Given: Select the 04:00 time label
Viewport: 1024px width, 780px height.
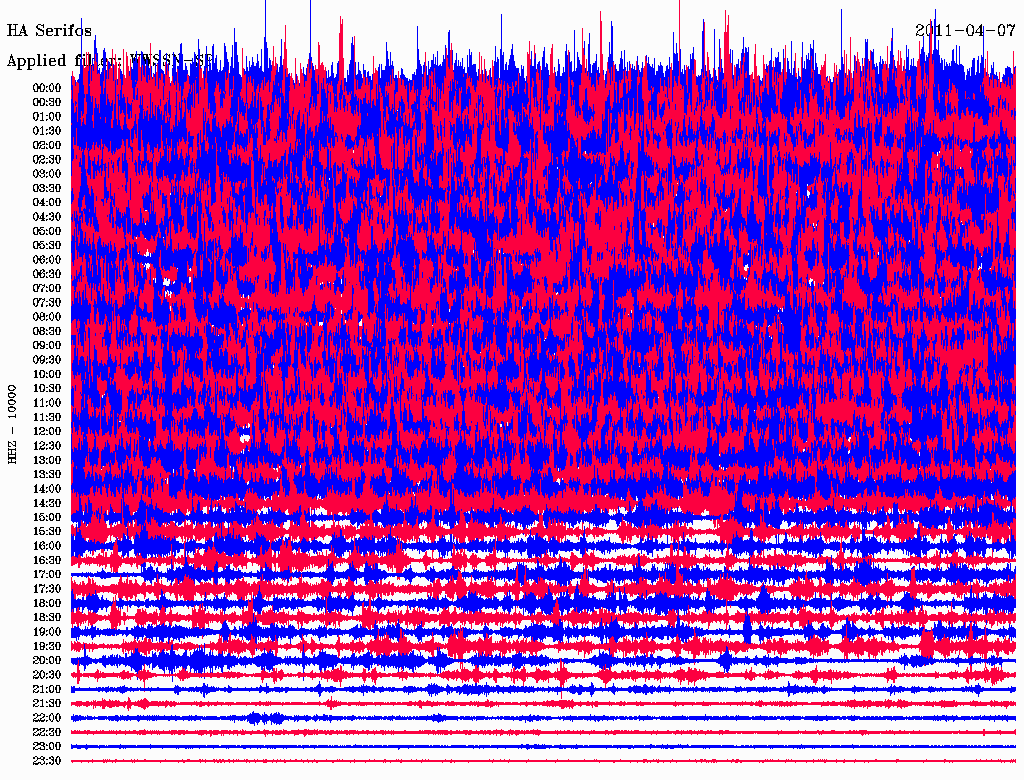Looking at the screenshot, I should pyautogui.click(x=47, y=203).
